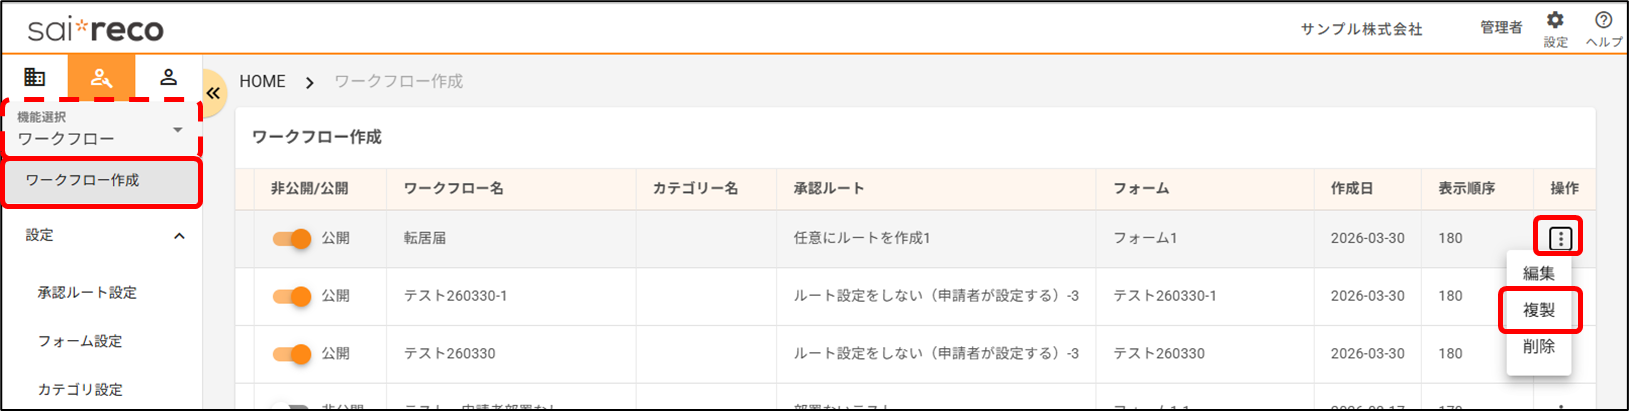The image size is (1629, 411).
Task: Open the single person icon tab
Action: [168, 77]
